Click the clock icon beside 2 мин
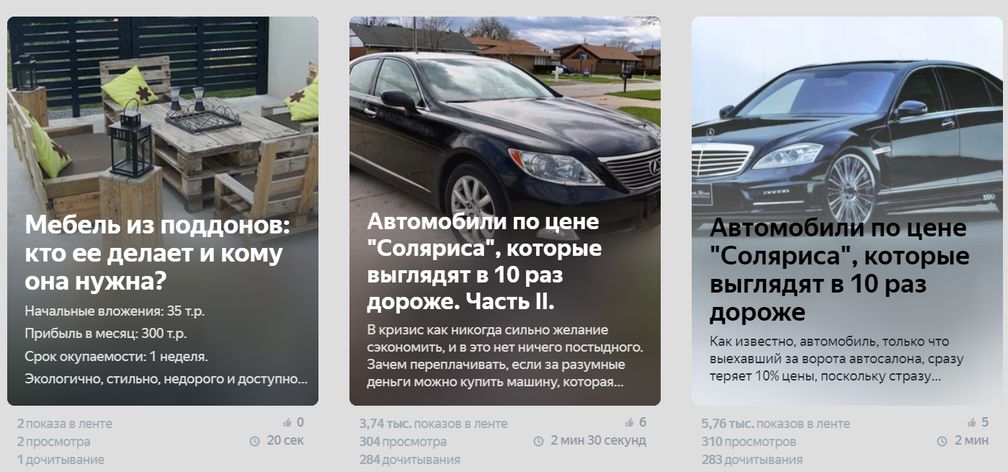 pyautogui.click(x=942, y=441)
